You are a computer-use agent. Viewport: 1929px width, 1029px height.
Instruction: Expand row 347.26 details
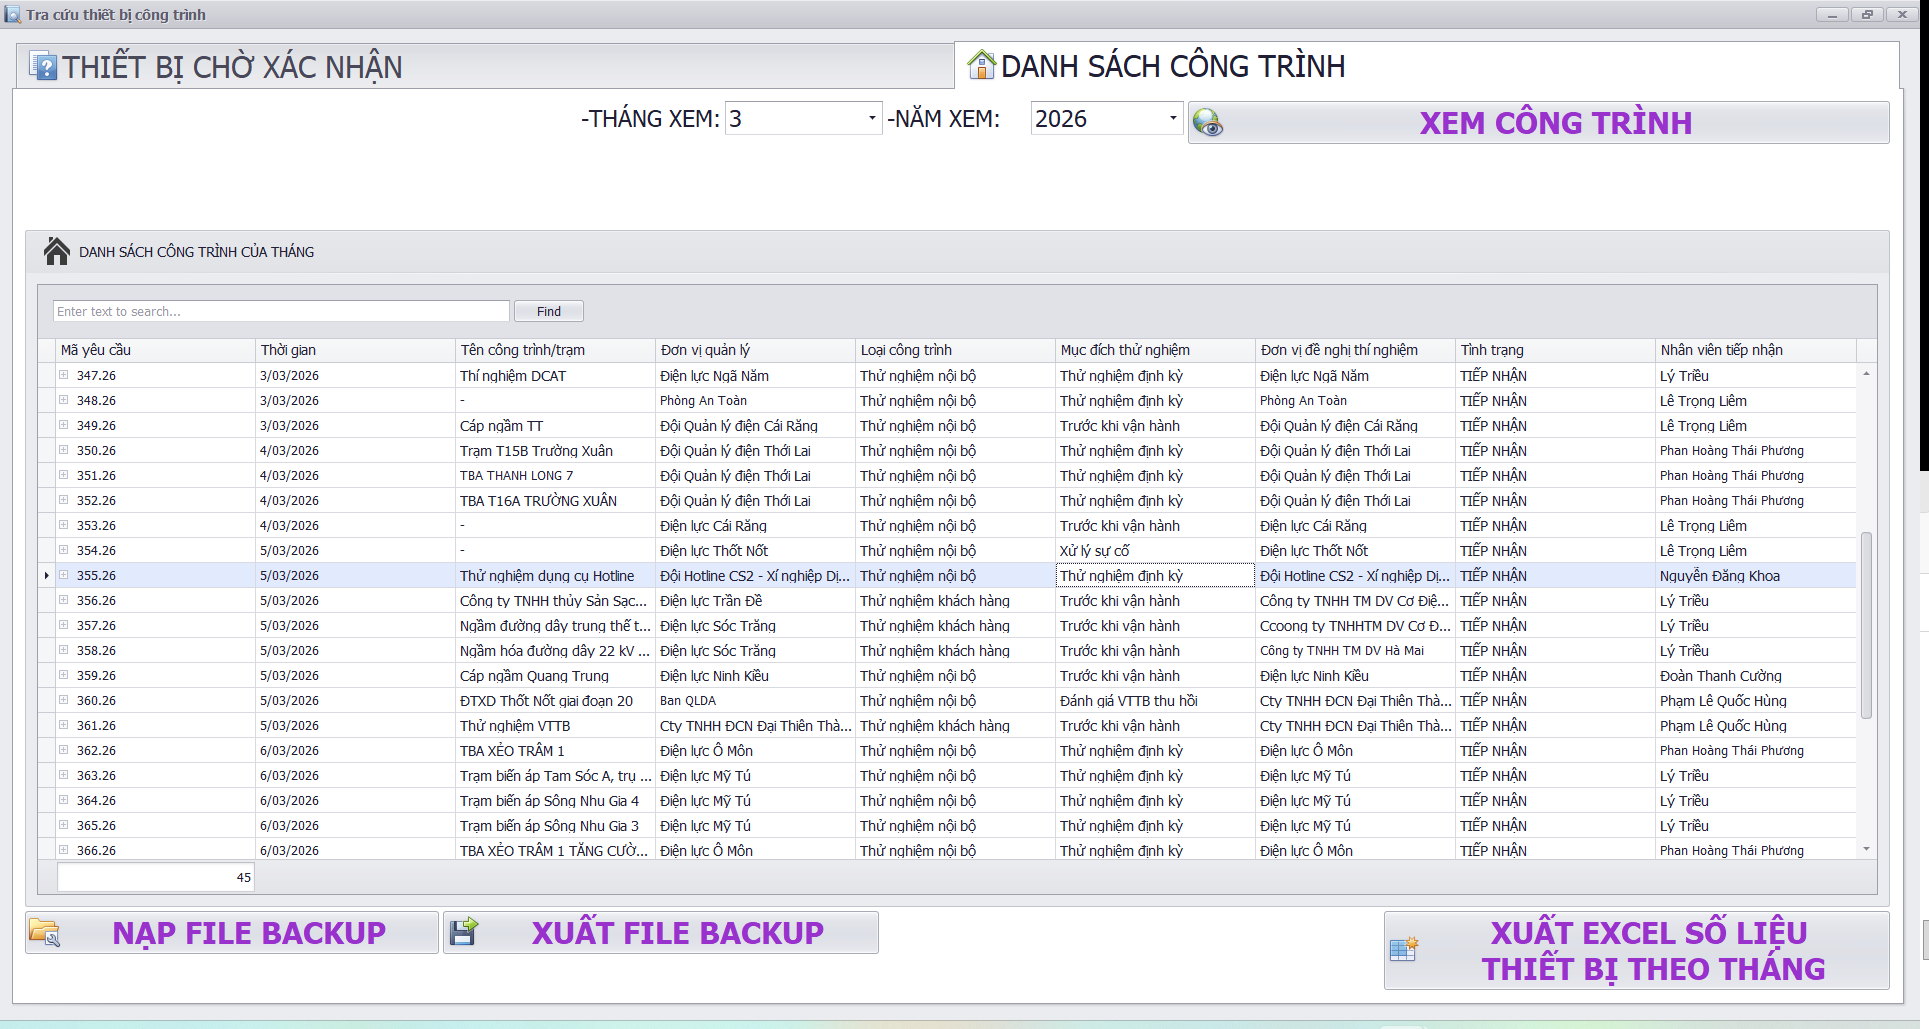pos(63,375)
